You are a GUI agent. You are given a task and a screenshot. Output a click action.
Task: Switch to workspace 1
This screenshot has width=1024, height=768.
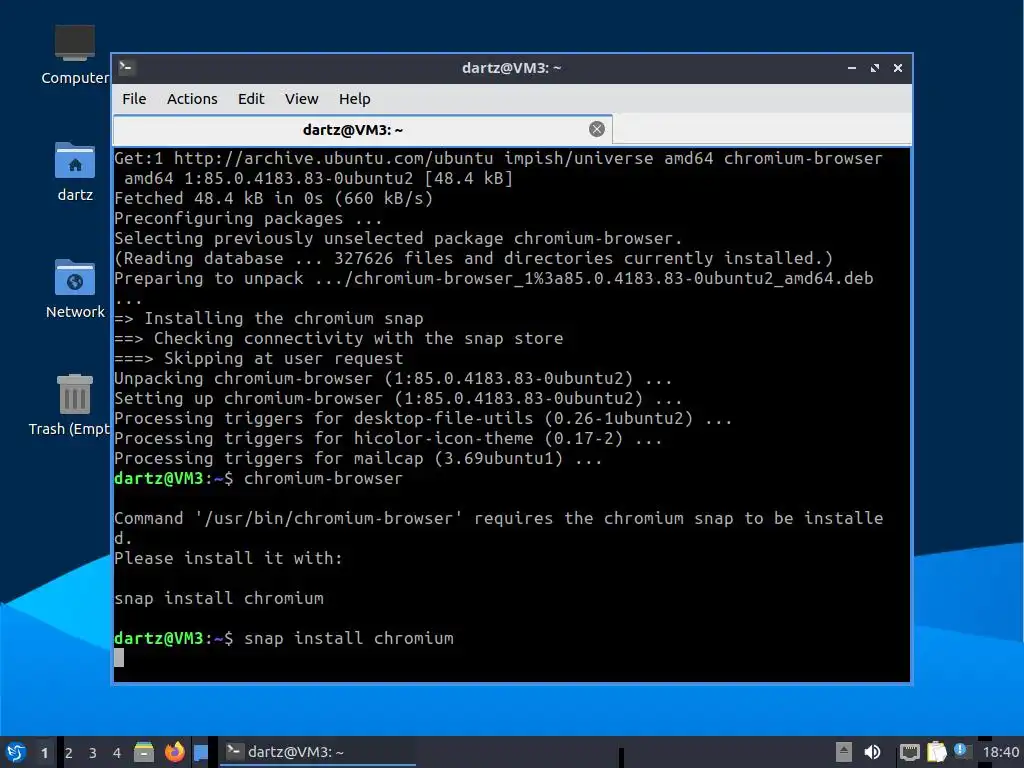click(44, 752)
